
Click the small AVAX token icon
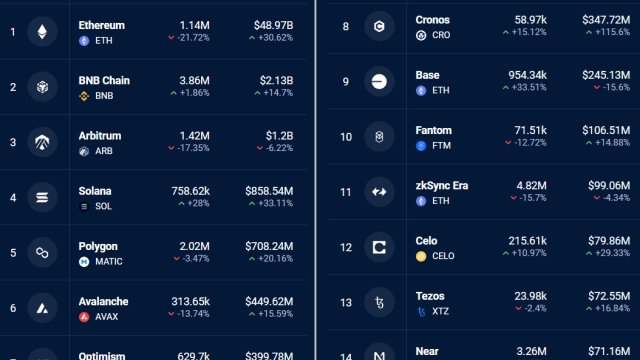pyautogui.click(x=84, y=317)
